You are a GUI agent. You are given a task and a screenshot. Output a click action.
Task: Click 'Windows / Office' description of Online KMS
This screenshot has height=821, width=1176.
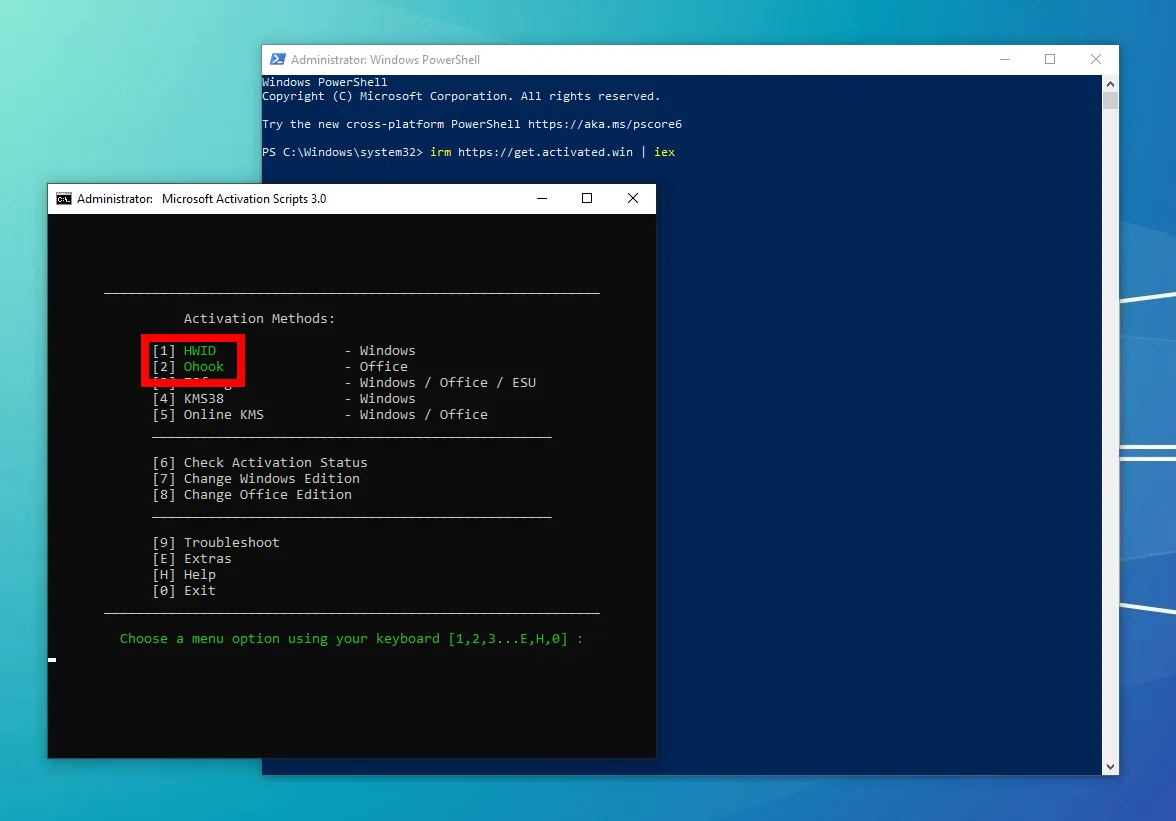click(424, 415)
